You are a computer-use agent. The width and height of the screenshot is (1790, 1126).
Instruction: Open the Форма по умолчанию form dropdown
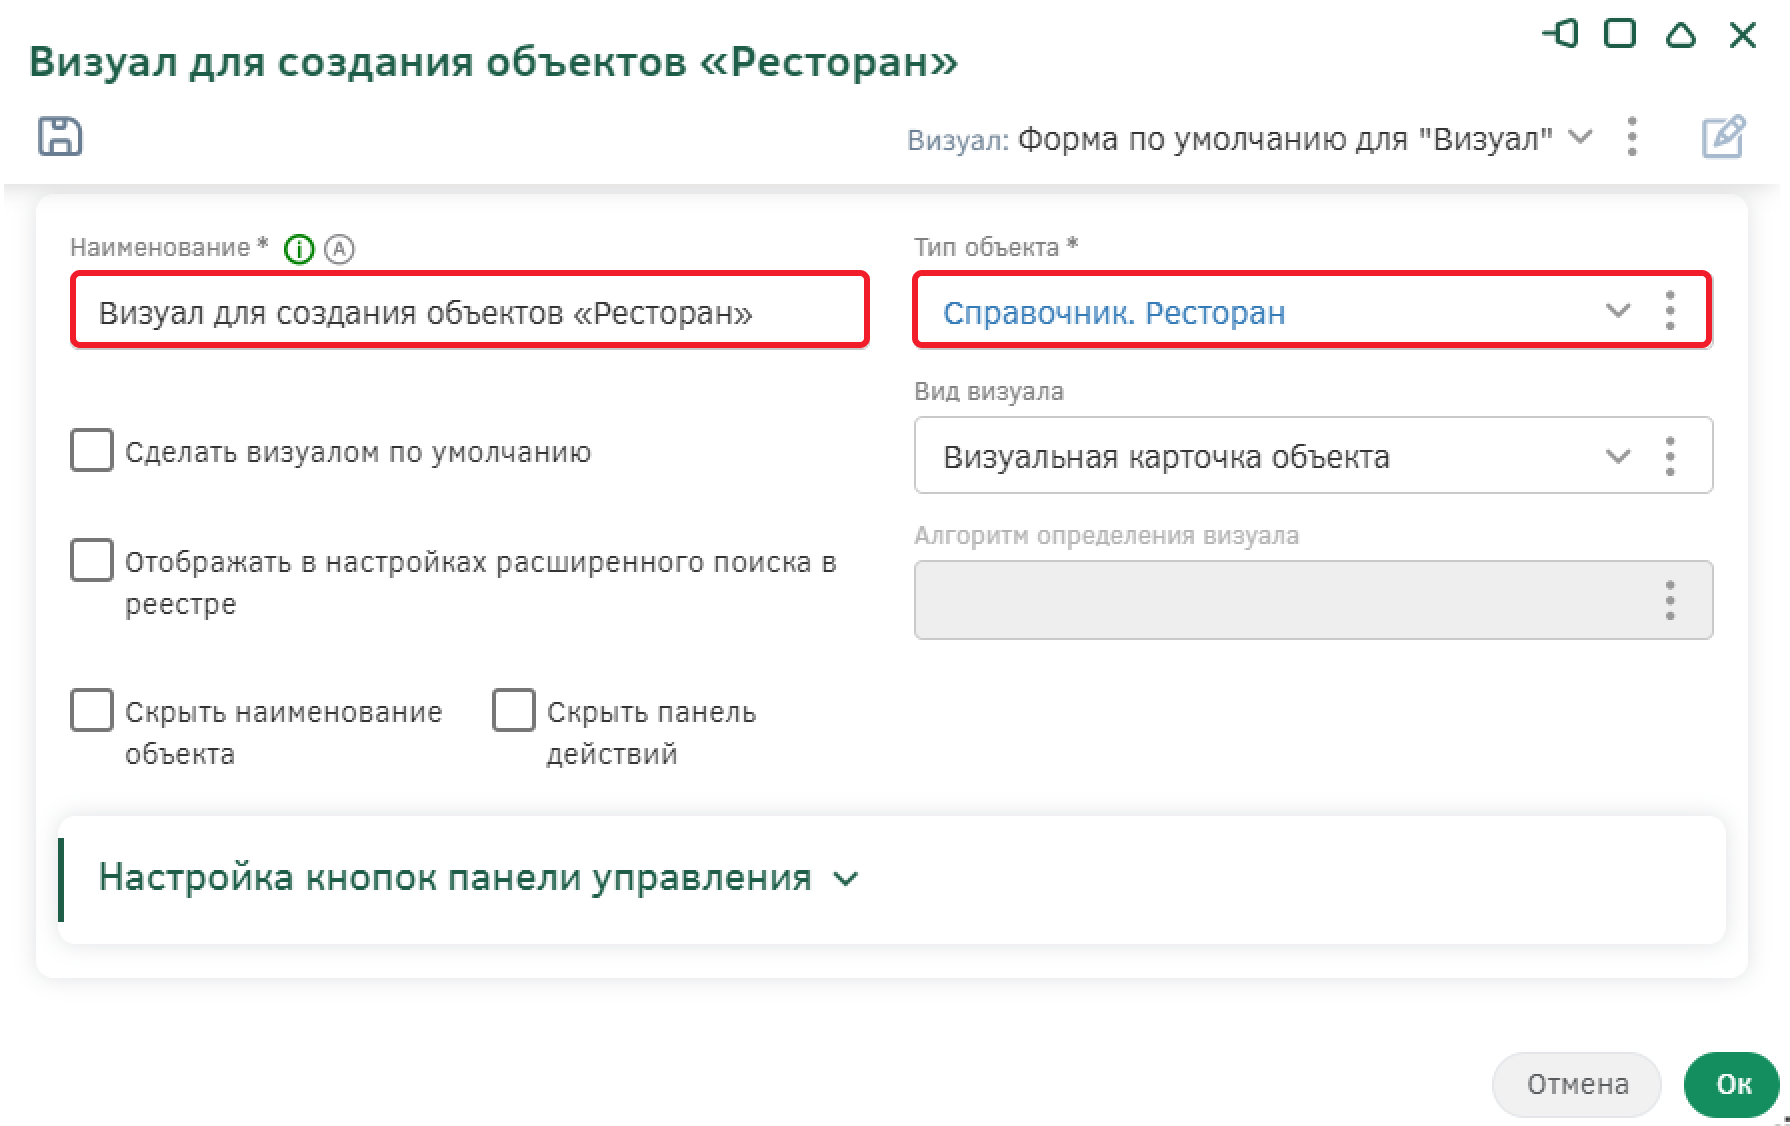1580,137
